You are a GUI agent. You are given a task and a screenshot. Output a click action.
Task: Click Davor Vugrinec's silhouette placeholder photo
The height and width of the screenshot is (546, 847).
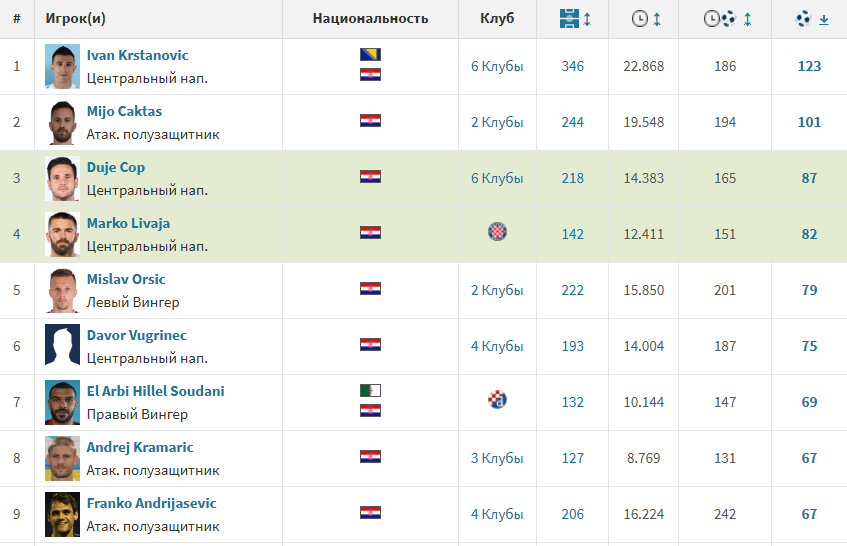[x=62, y=346]
